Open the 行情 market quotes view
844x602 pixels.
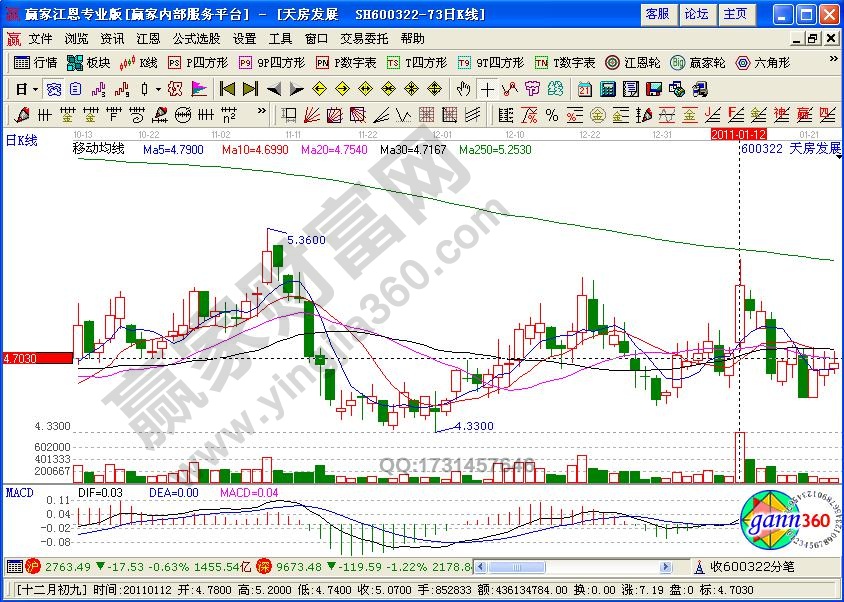pos(37,62)
